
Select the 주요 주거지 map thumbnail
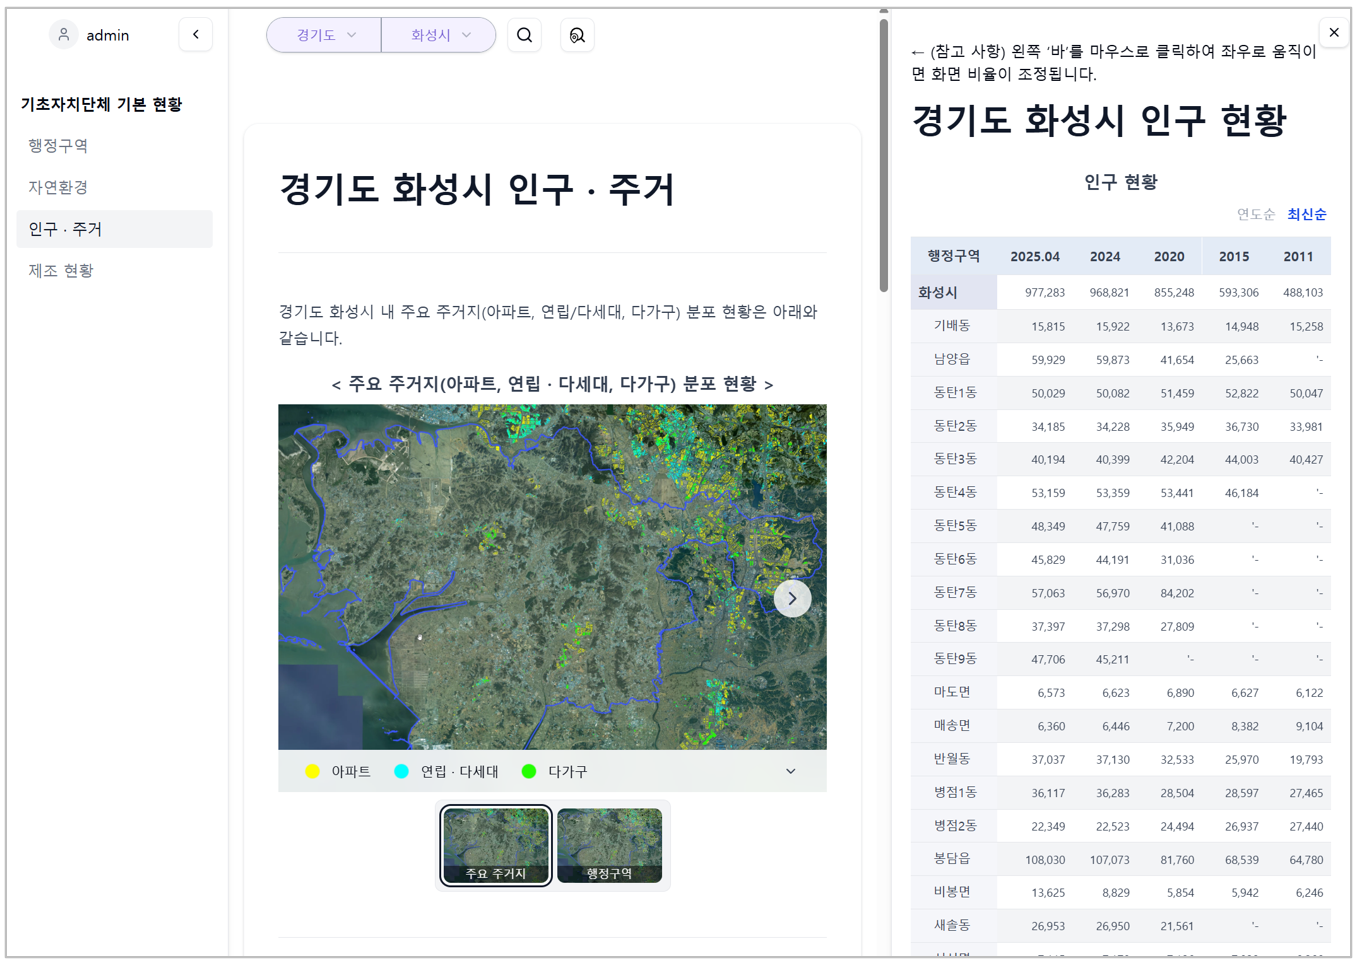496,845
